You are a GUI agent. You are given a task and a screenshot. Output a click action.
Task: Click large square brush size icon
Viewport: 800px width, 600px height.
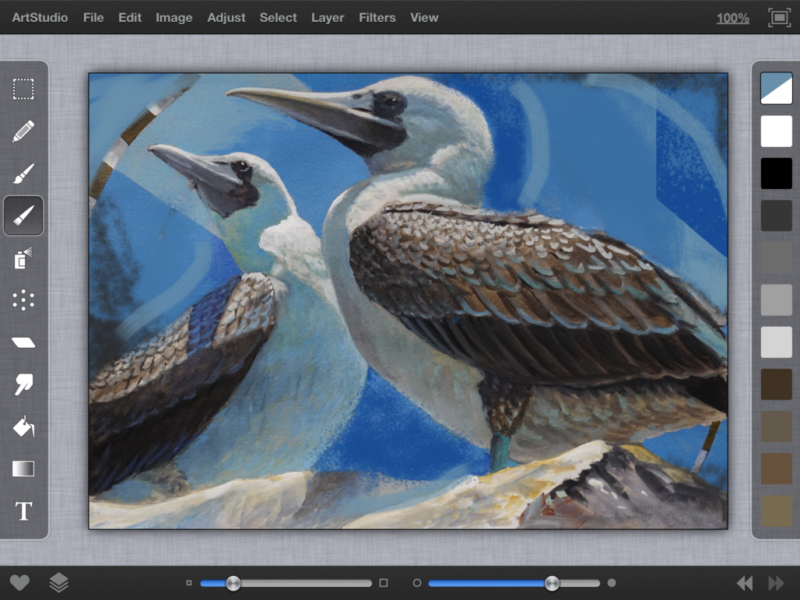[384, 583]
